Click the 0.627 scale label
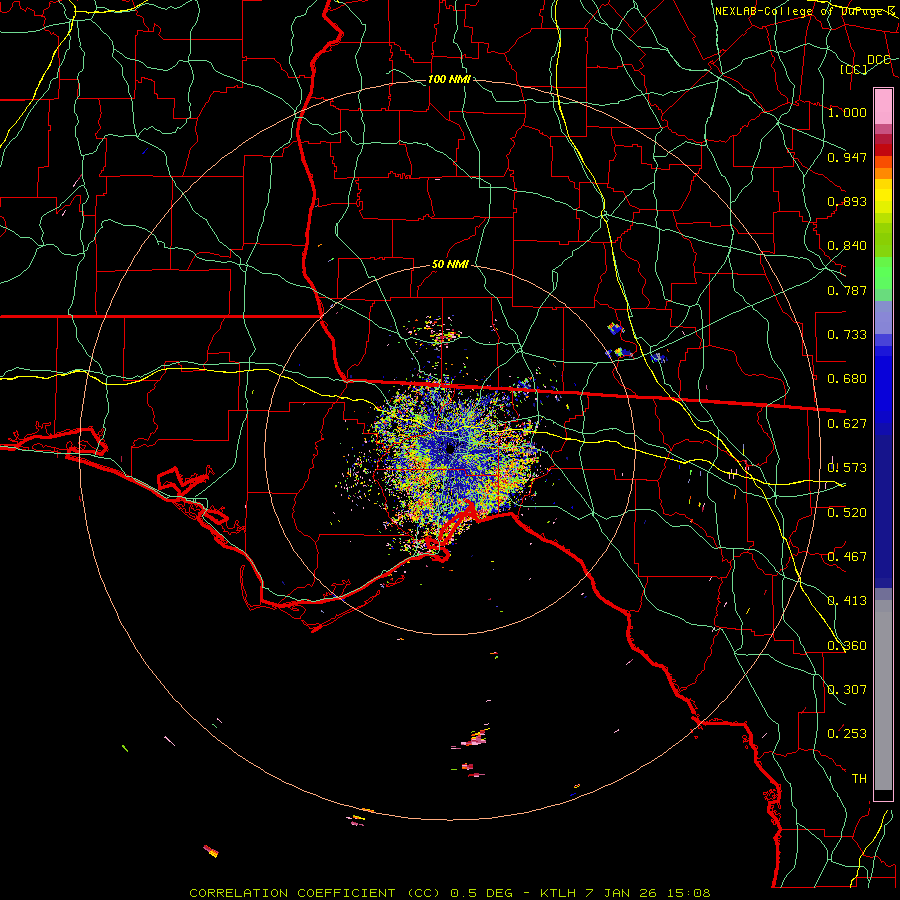This screenshot has height=900, width=900. click(847, 424)
